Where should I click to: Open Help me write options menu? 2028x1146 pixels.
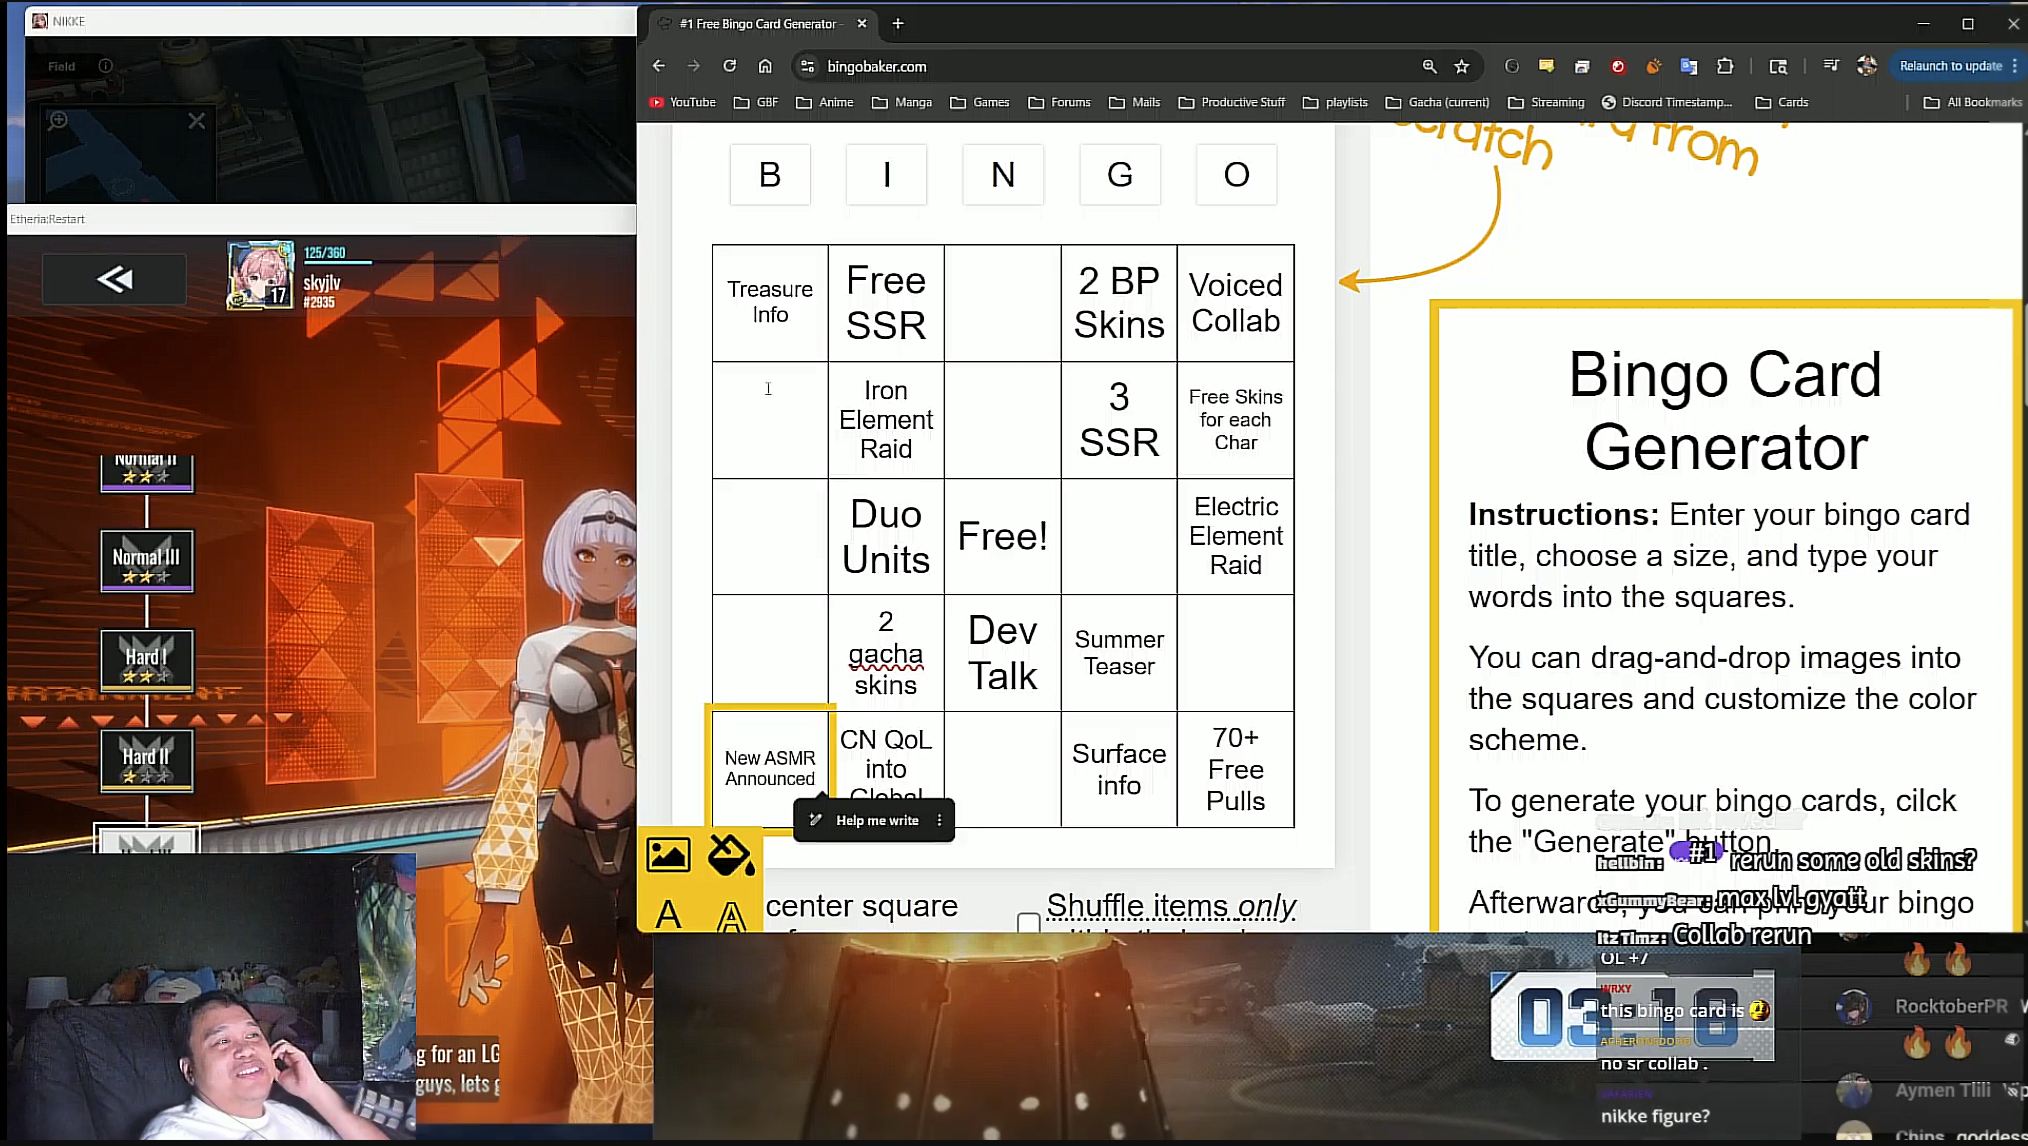[939, 820]
